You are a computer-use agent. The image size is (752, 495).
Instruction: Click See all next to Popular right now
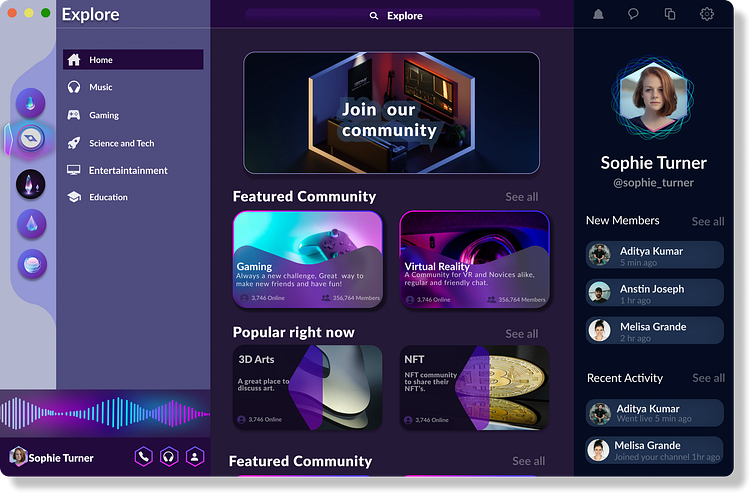pyautogui.click(x=522, y=334)
